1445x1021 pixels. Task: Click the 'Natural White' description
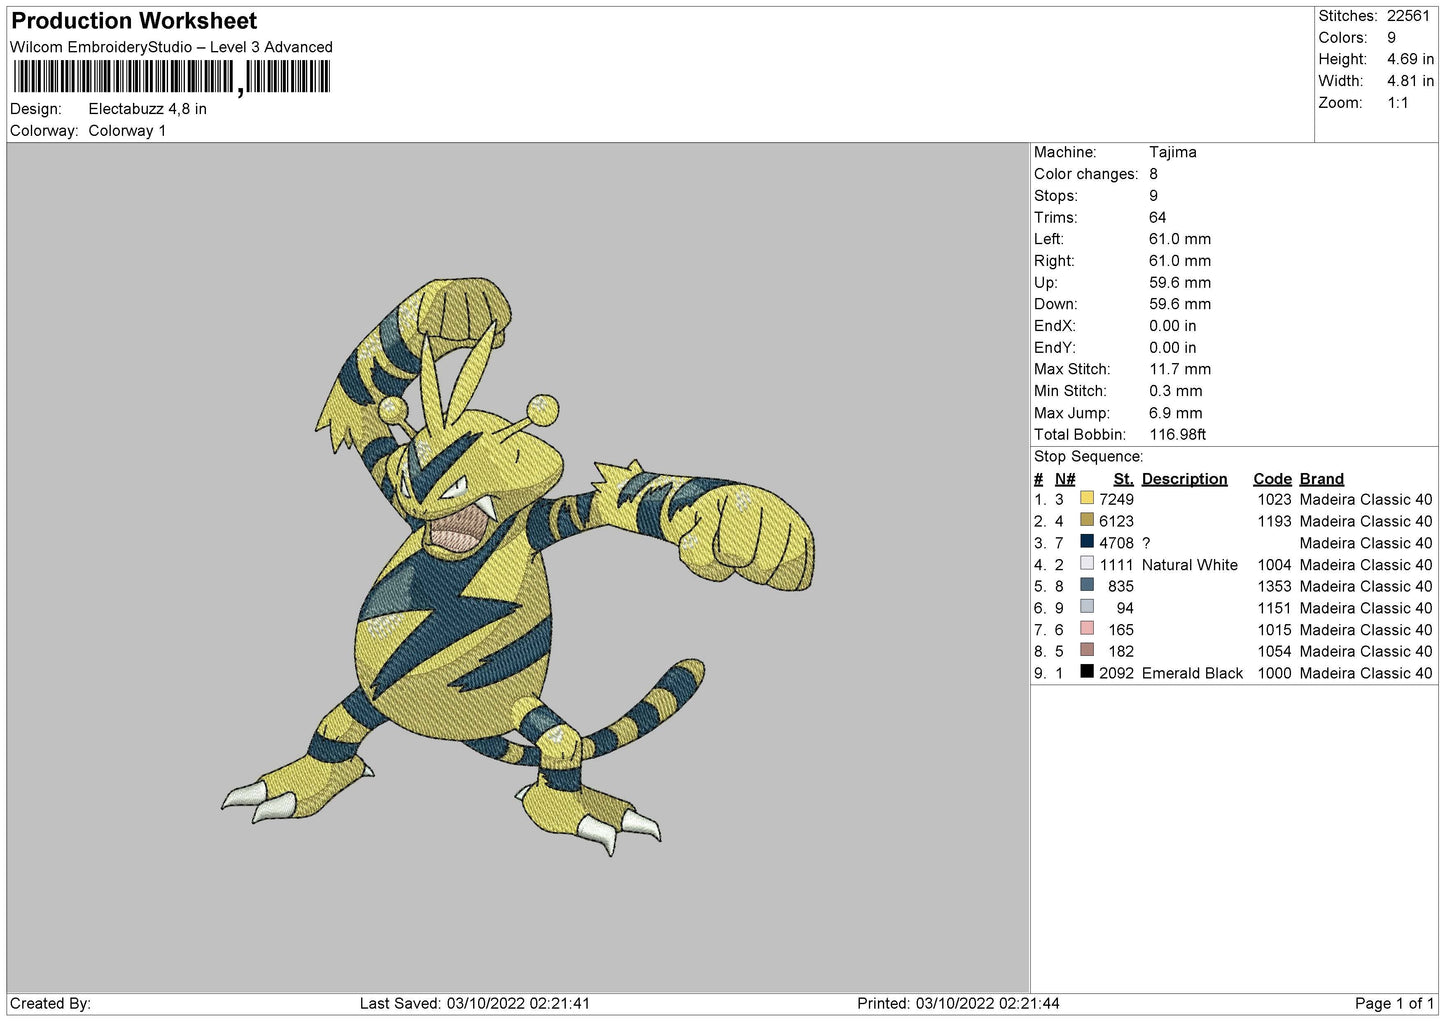[1190, 565]
